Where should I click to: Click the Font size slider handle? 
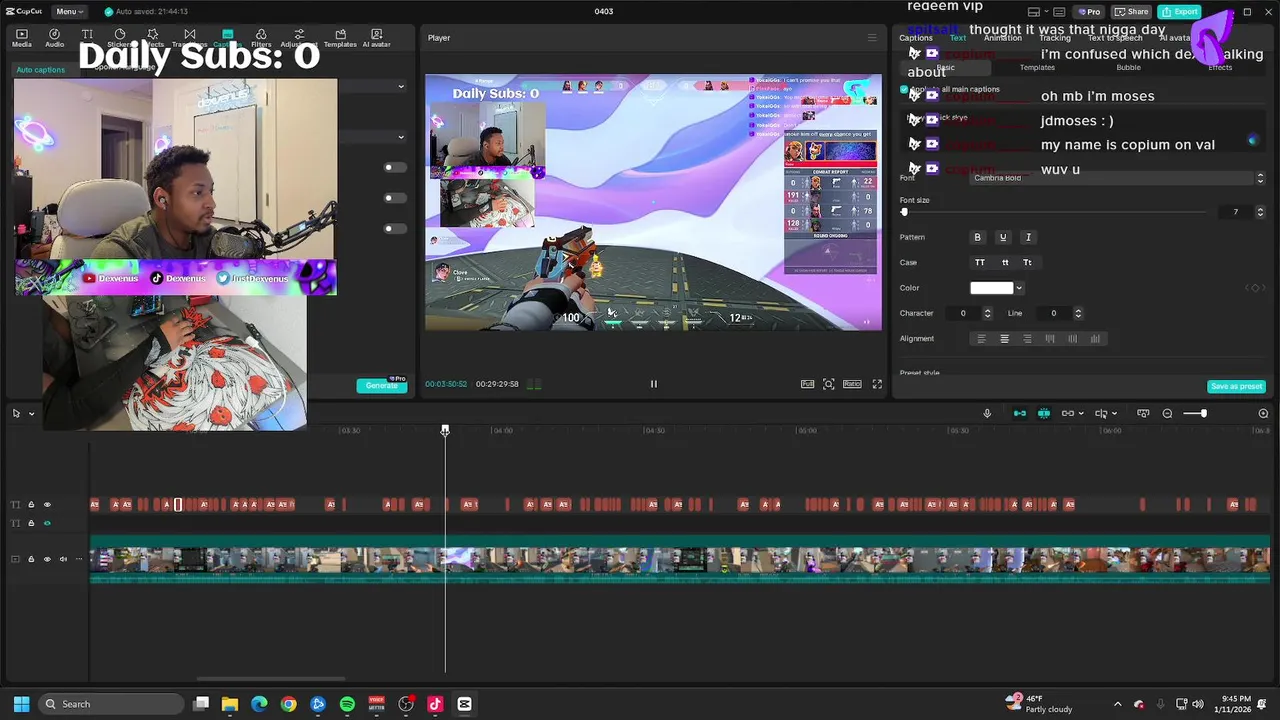tap(905, 212)
